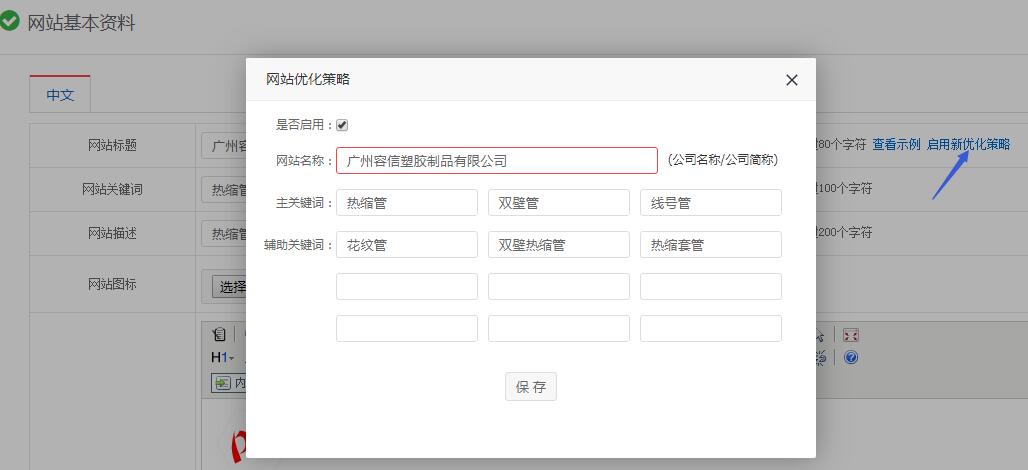Image resolution: width=1028 pixels, height=470 pixels.
Task: Click the 网站优化策略 dialog title
Action: tap(307, 79)
